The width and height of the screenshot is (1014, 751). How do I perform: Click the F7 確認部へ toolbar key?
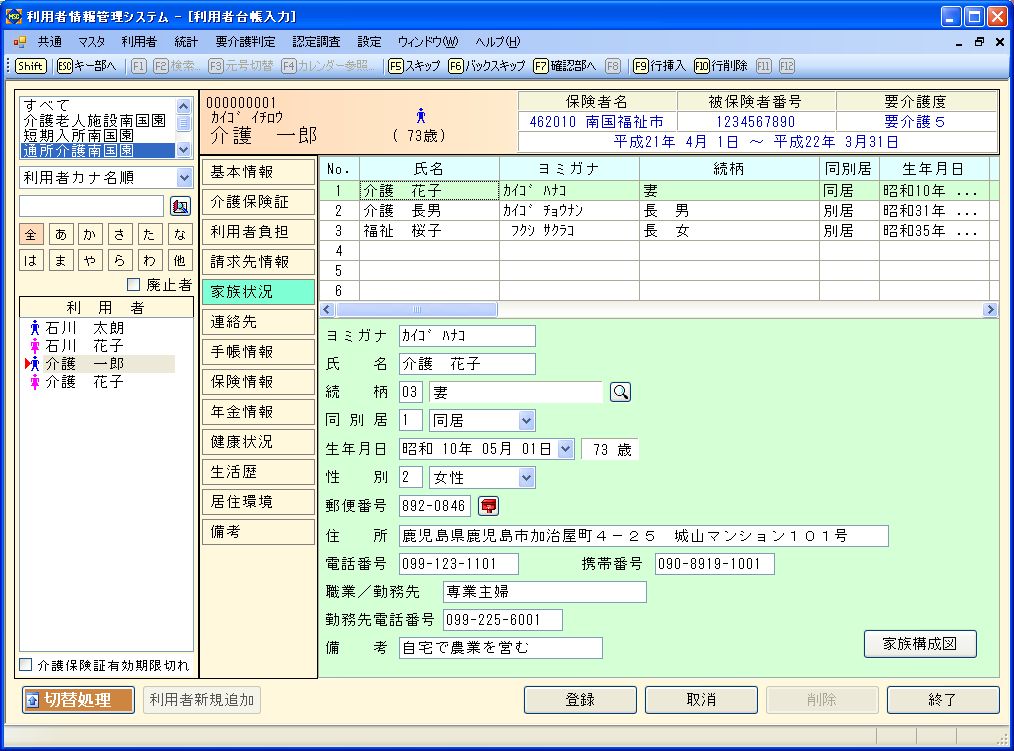(564, 66)
